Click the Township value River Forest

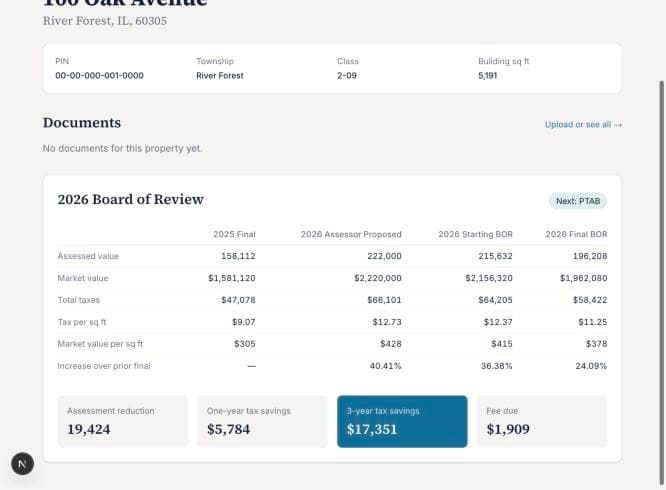[220, 76]
